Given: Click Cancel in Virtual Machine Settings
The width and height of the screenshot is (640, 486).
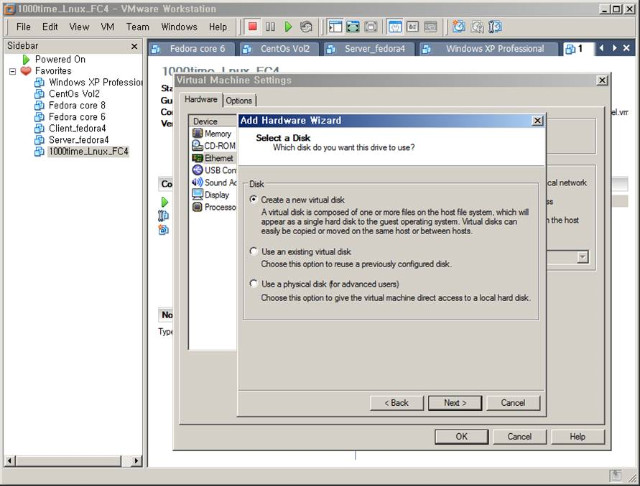Looking at the screenshot, I should pyautogui.click(x=520, y=436).
